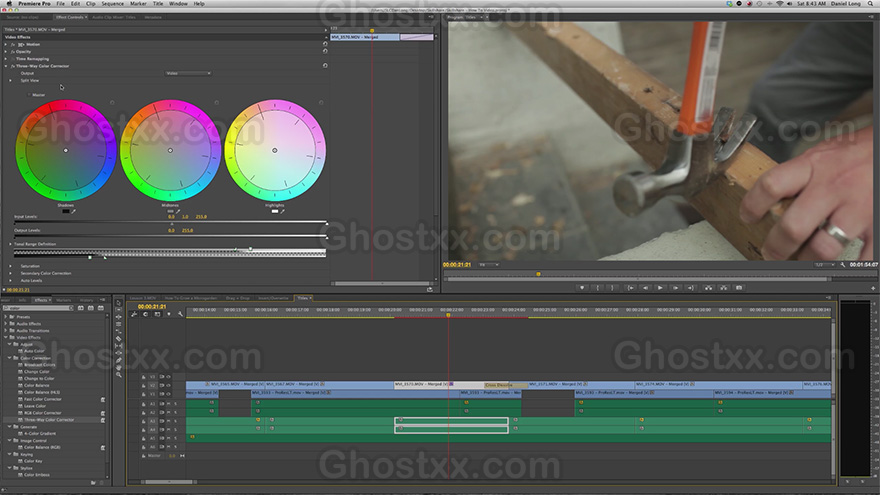880x495 pixels.
Task: Solo audio track A2
Action: click(x=175, y=412)
